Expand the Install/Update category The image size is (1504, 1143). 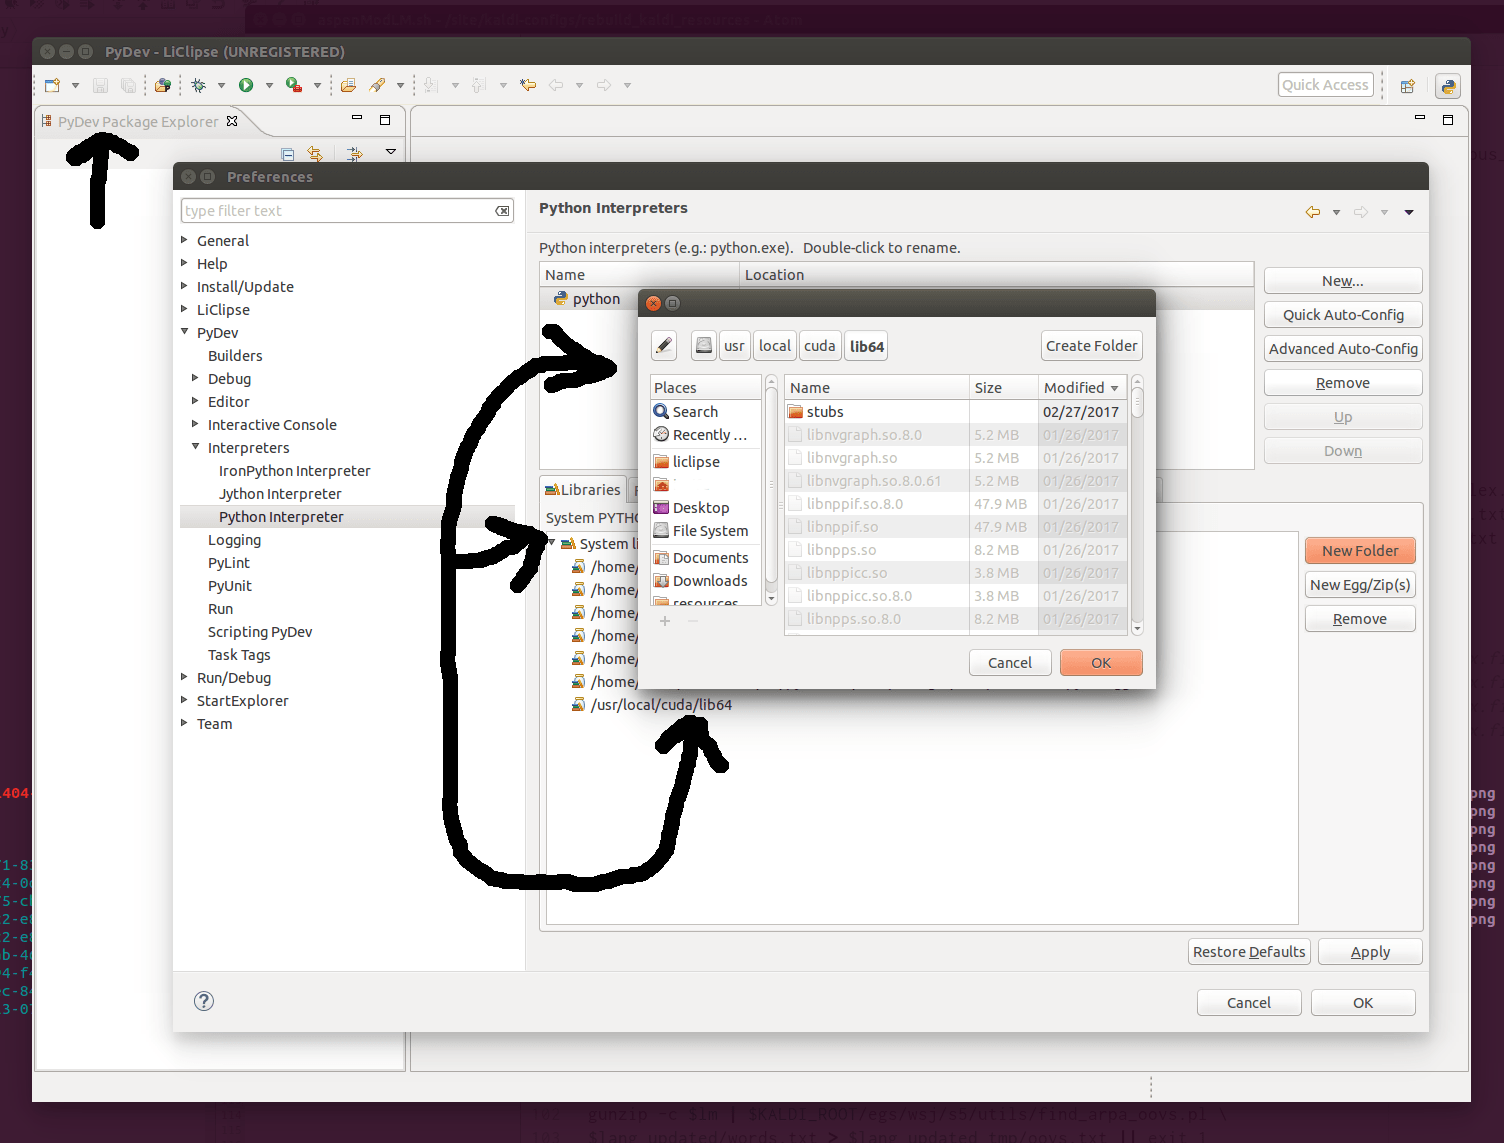pyautogui.click(x=185, y=286)
